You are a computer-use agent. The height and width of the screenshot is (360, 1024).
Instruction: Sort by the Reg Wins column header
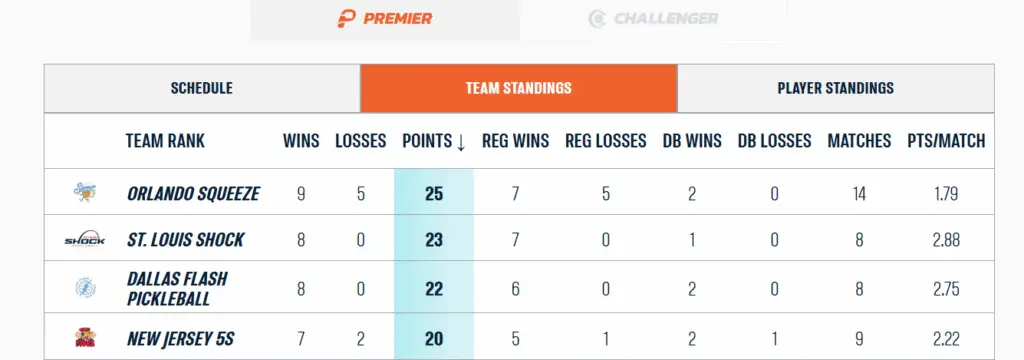[x=515, y=141]
